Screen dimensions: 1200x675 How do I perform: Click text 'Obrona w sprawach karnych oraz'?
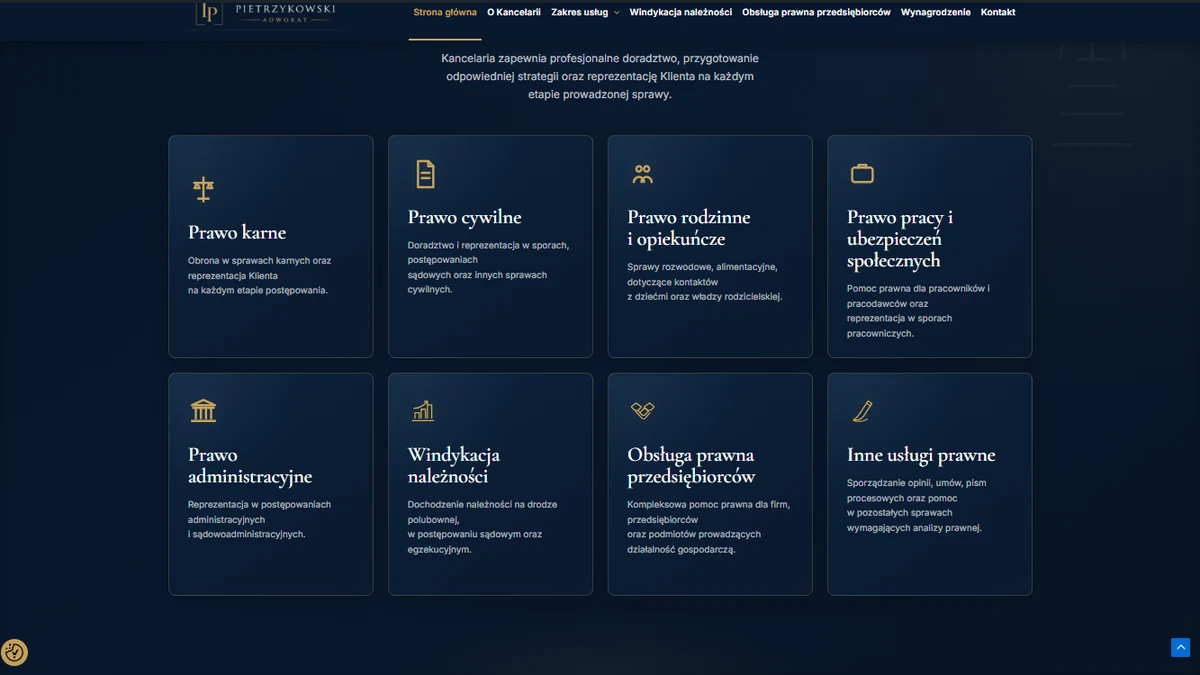click(259, 261)
